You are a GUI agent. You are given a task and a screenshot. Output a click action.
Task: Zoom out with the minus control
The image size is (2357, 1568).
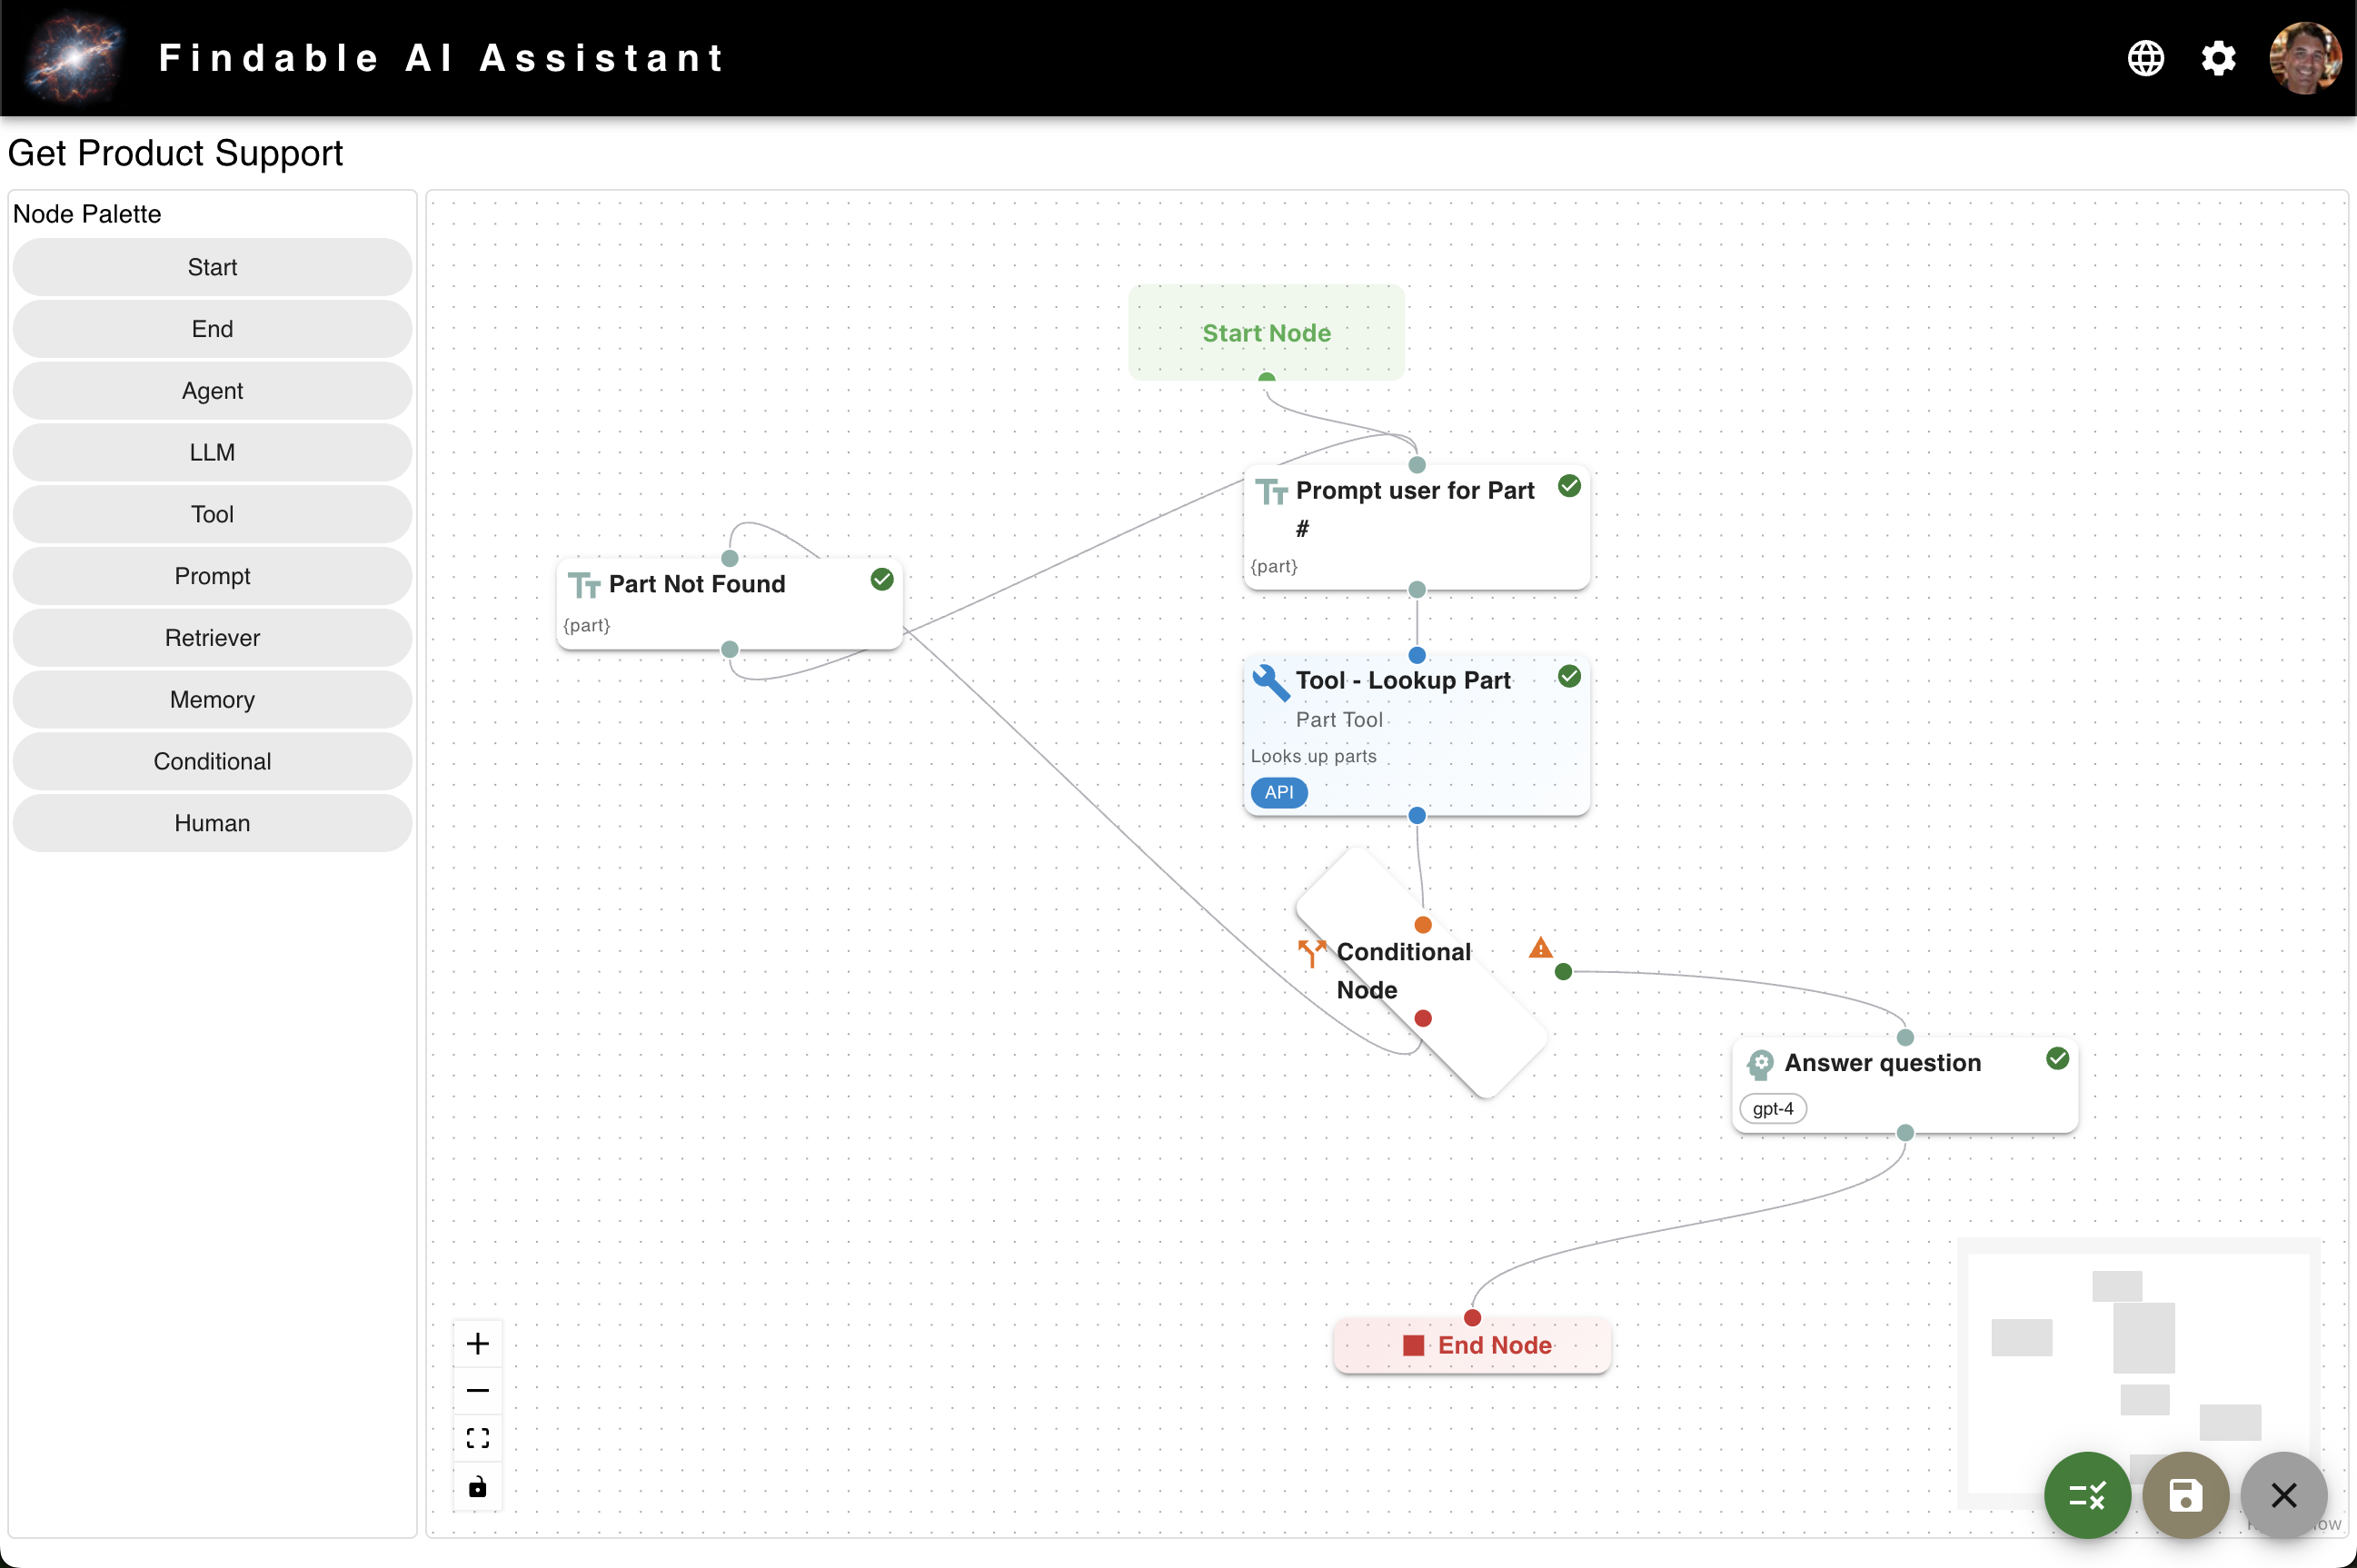point(478,1390)
